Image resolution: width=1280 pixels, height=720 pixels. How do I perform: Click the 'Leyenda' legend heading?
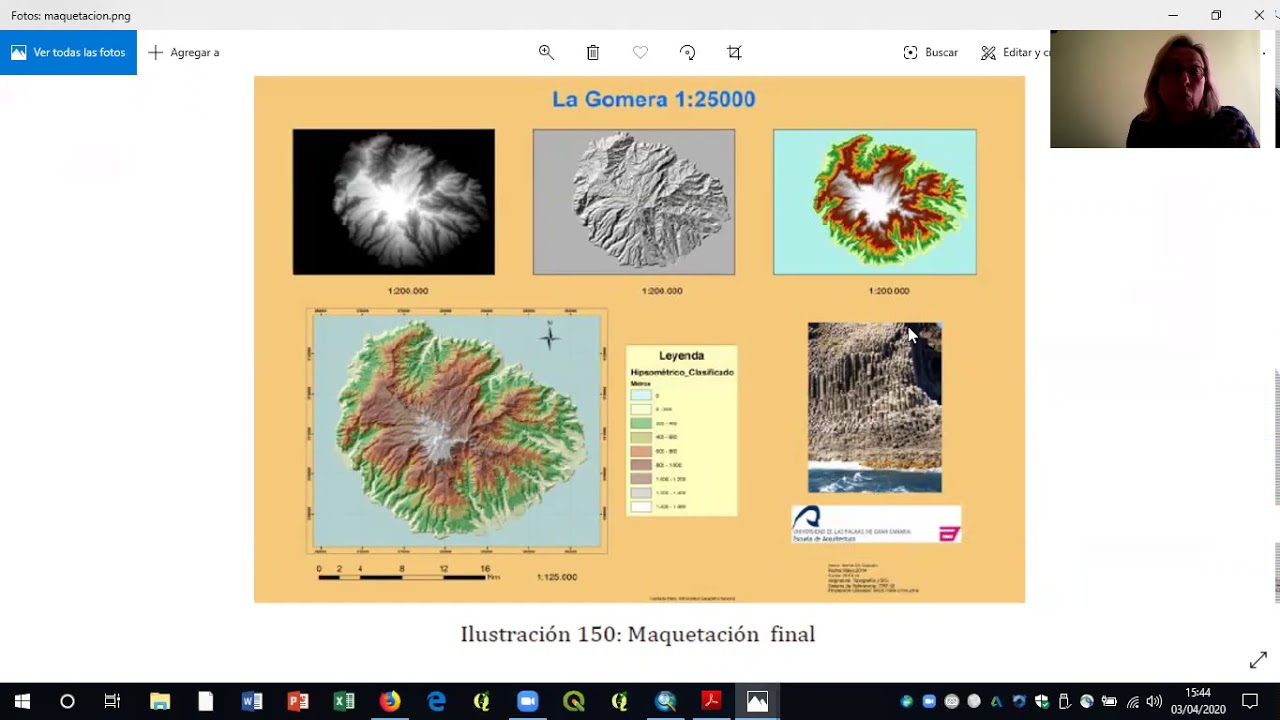point(681,356)
